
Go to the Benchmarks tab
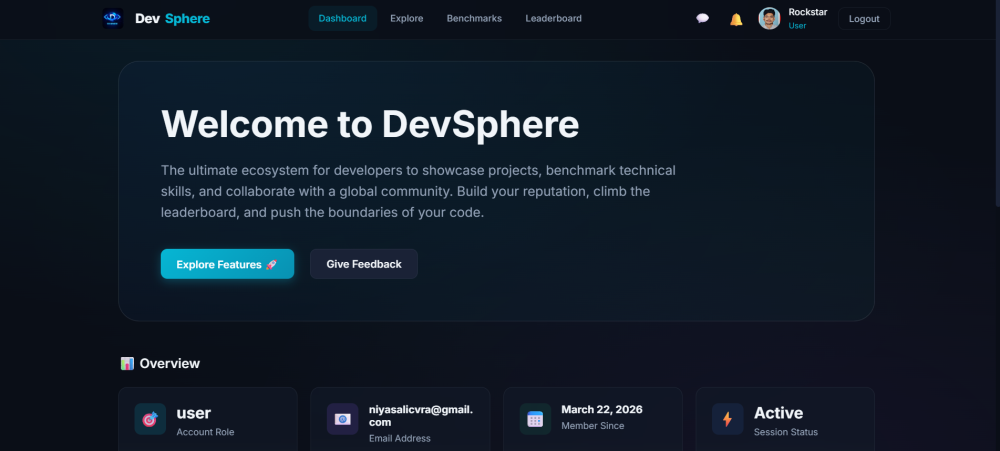click(474, 18)
